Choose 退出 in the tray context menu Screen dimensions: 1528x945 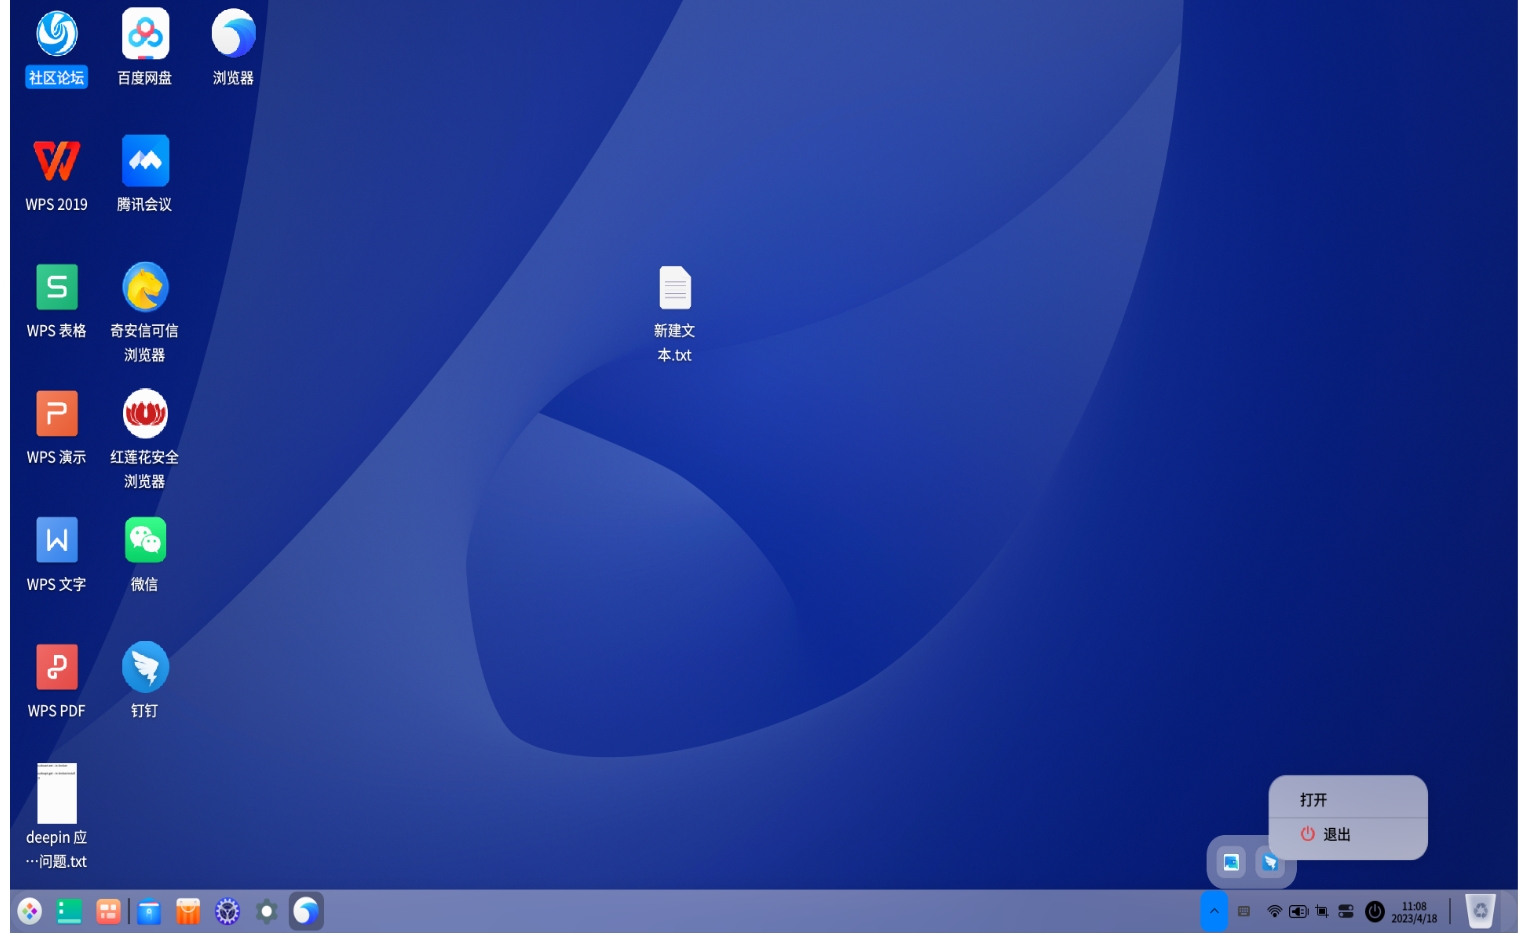click(x=1348, y=835)
